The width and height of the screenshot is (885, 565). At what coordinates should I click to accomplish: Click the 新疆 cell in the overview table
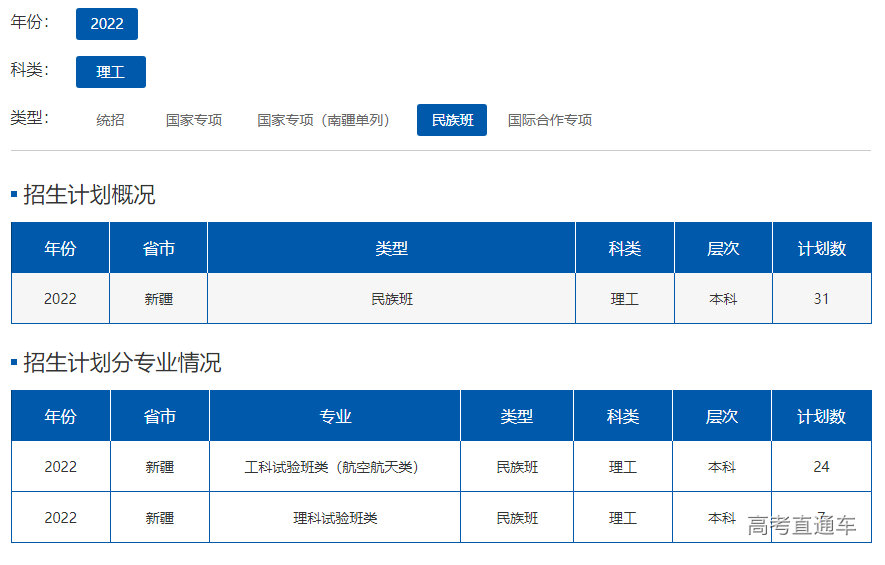pyautogui.click(x=159, y=299)
